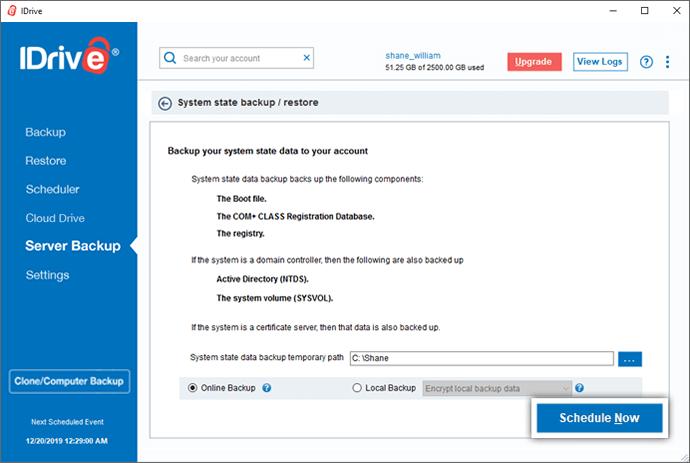The width and height of the screenshot is (690, 463).
Task: Click "Backup your system state data to your account" heading
Action: pos(268,151)
